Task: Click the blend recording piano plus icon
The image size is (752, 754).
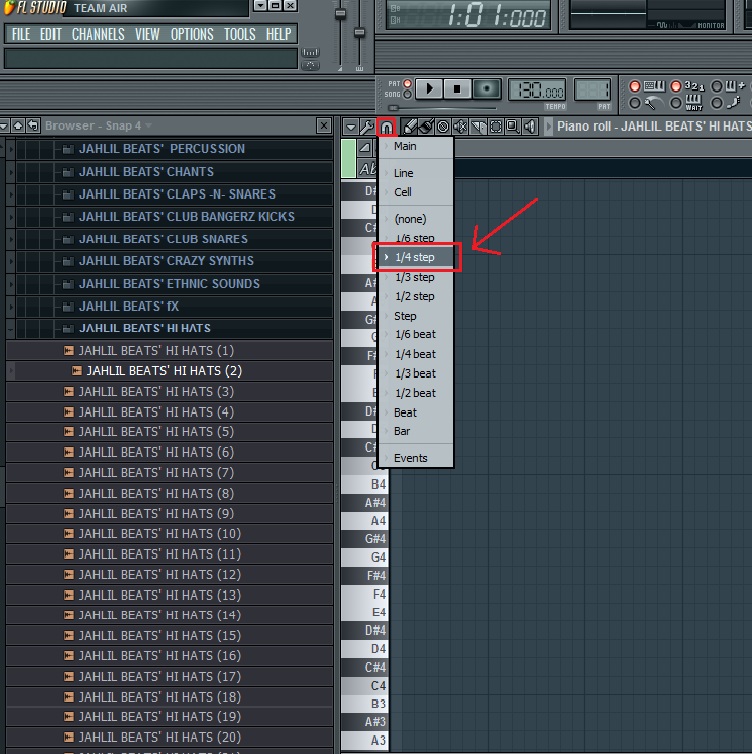Action: point(735,86)
